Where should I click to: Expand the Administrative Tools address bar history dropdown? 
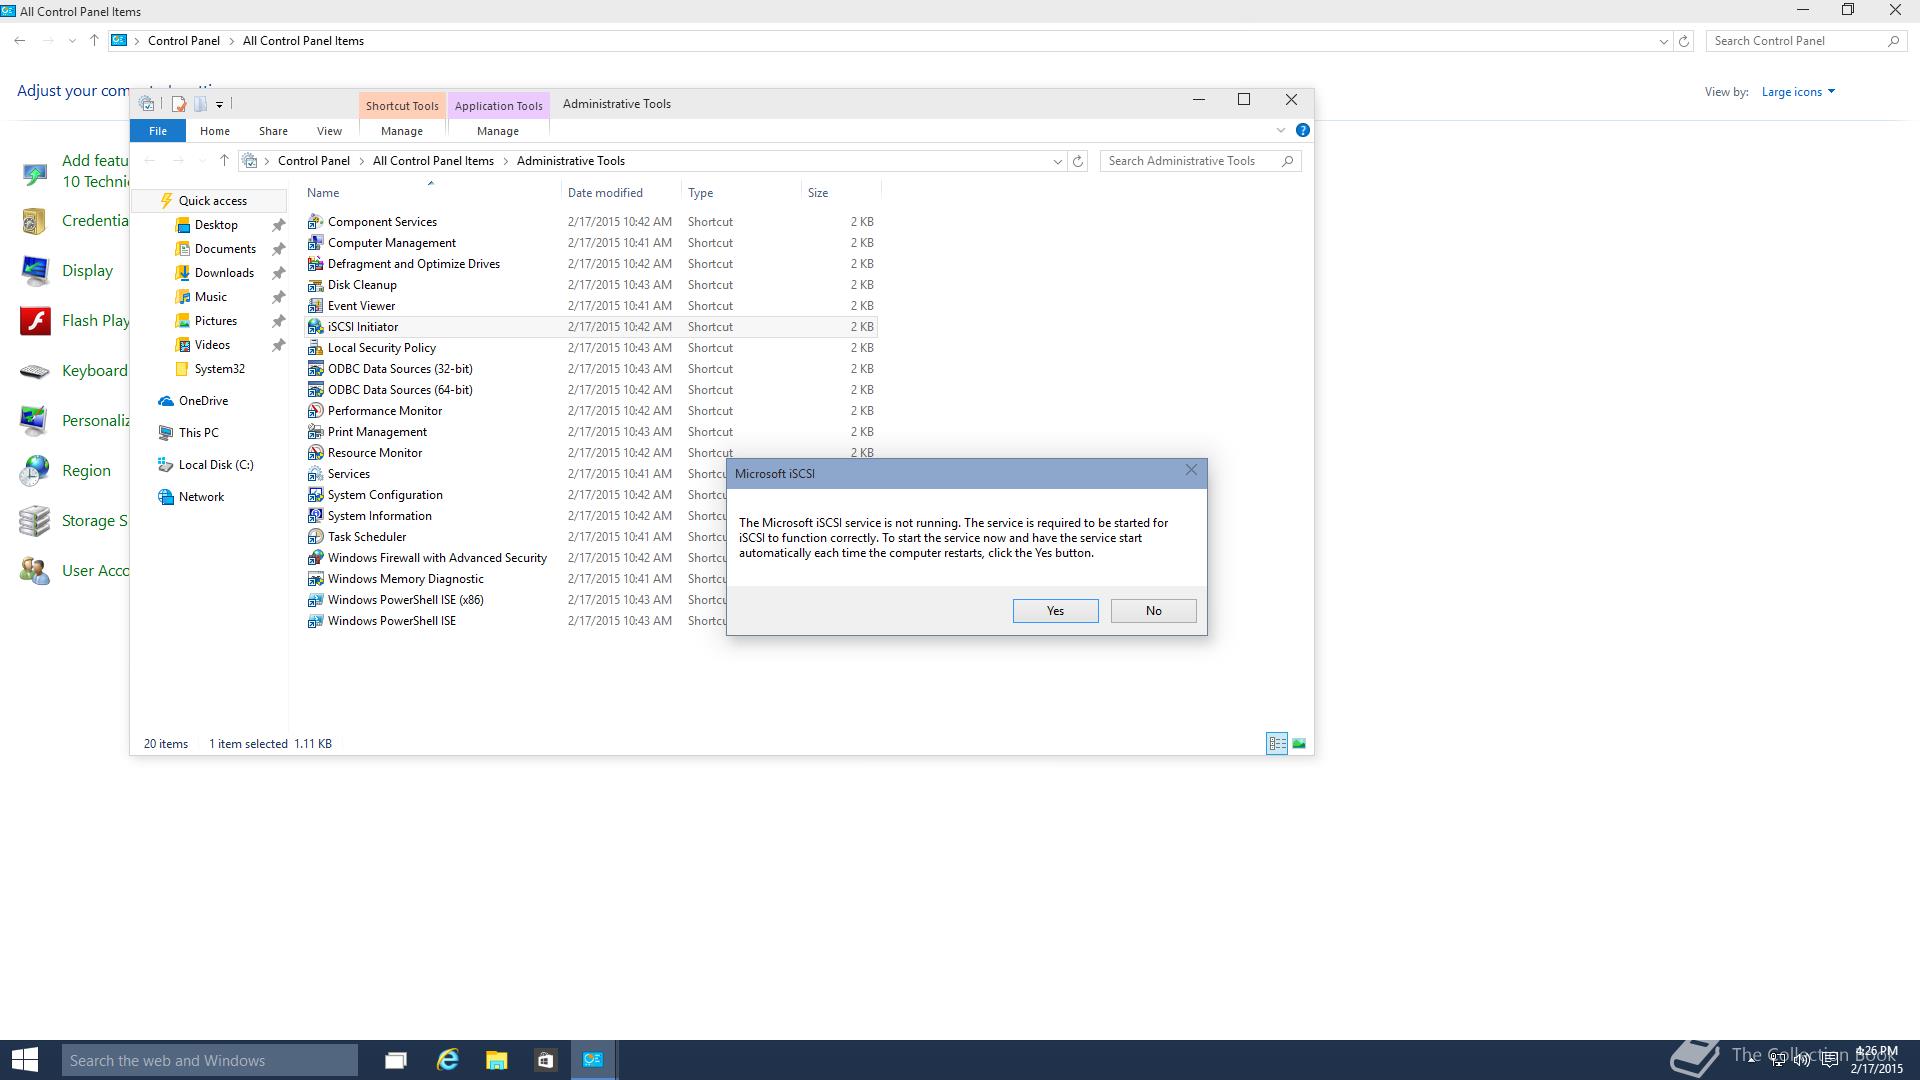click(x=1057, y=161)
